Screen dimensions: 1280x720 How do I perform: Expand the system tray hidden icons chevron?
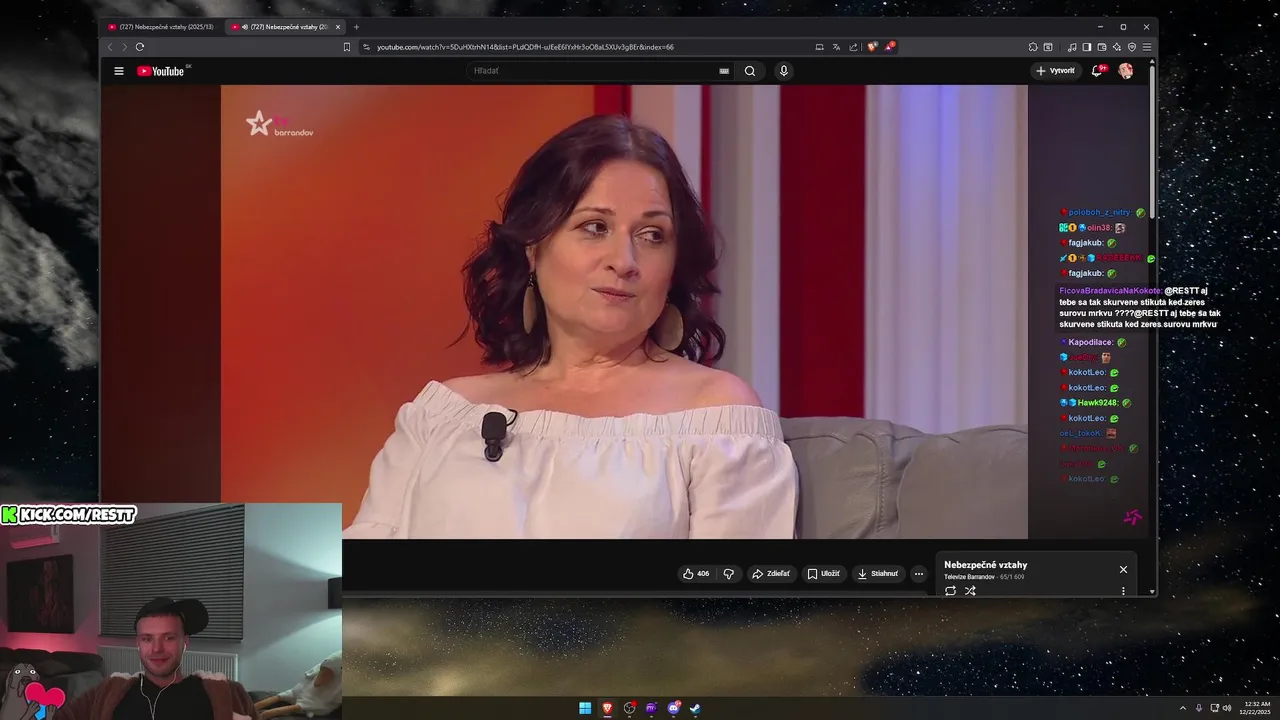point(1183,708)
